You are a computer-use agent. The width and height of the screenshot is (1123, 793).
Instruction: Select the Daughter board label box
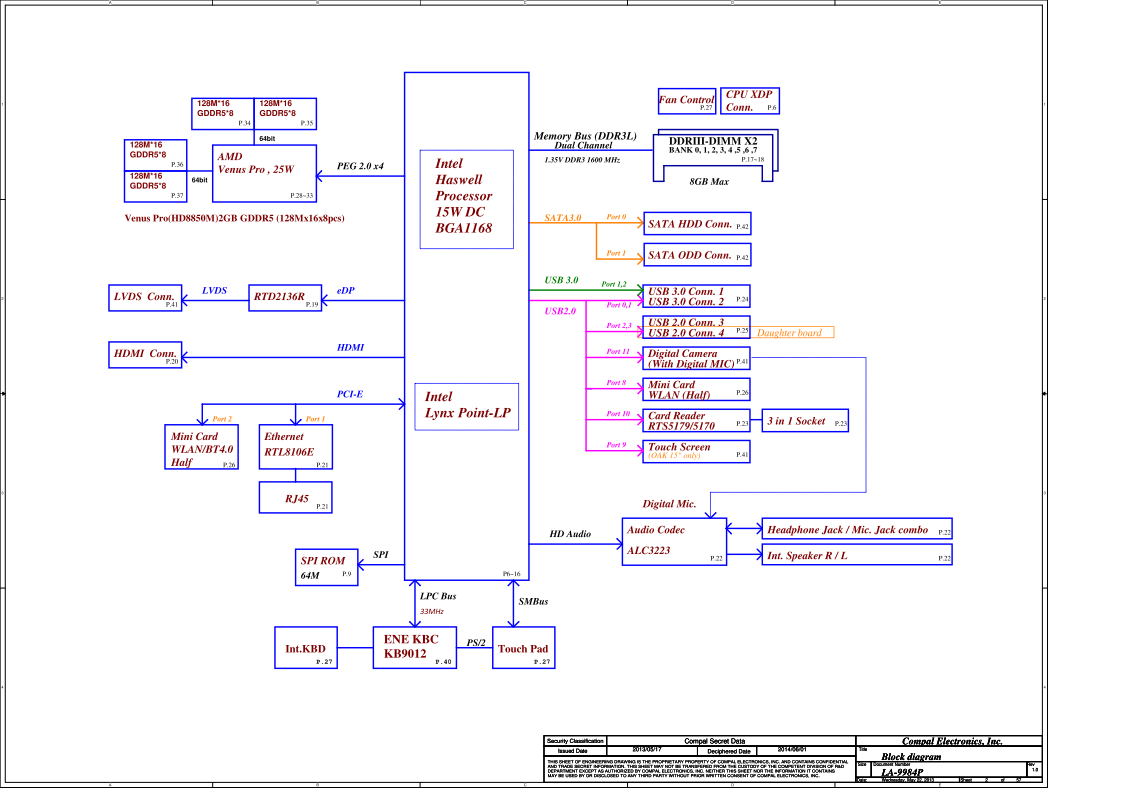793,333
